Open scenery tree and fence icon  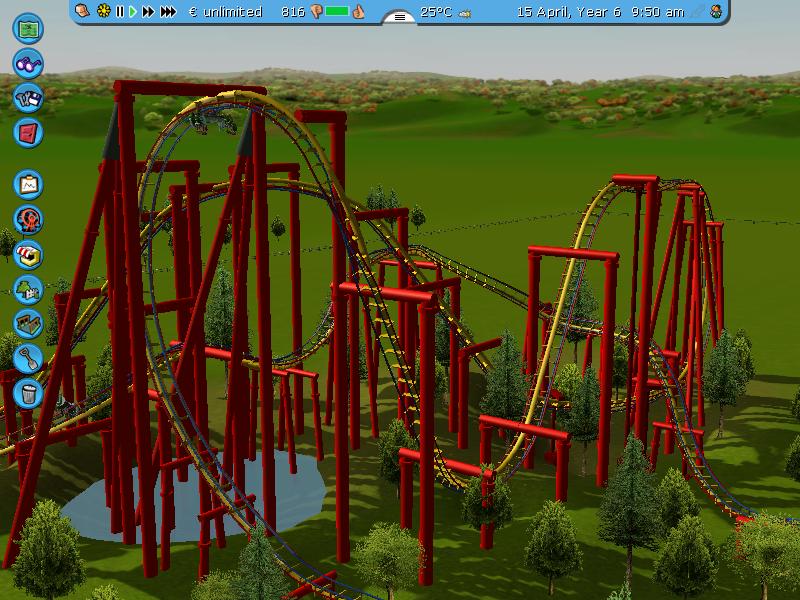point(28,289)
